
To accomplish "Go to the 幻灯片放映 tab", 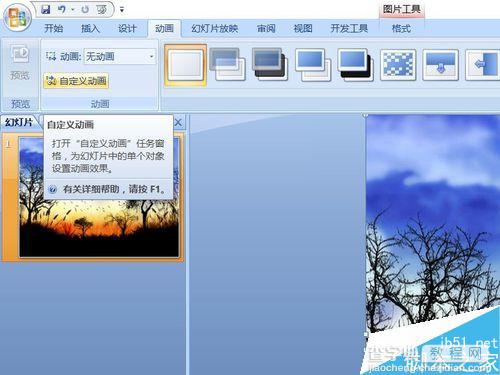I will pyautogui.click(x=215, y=28).
